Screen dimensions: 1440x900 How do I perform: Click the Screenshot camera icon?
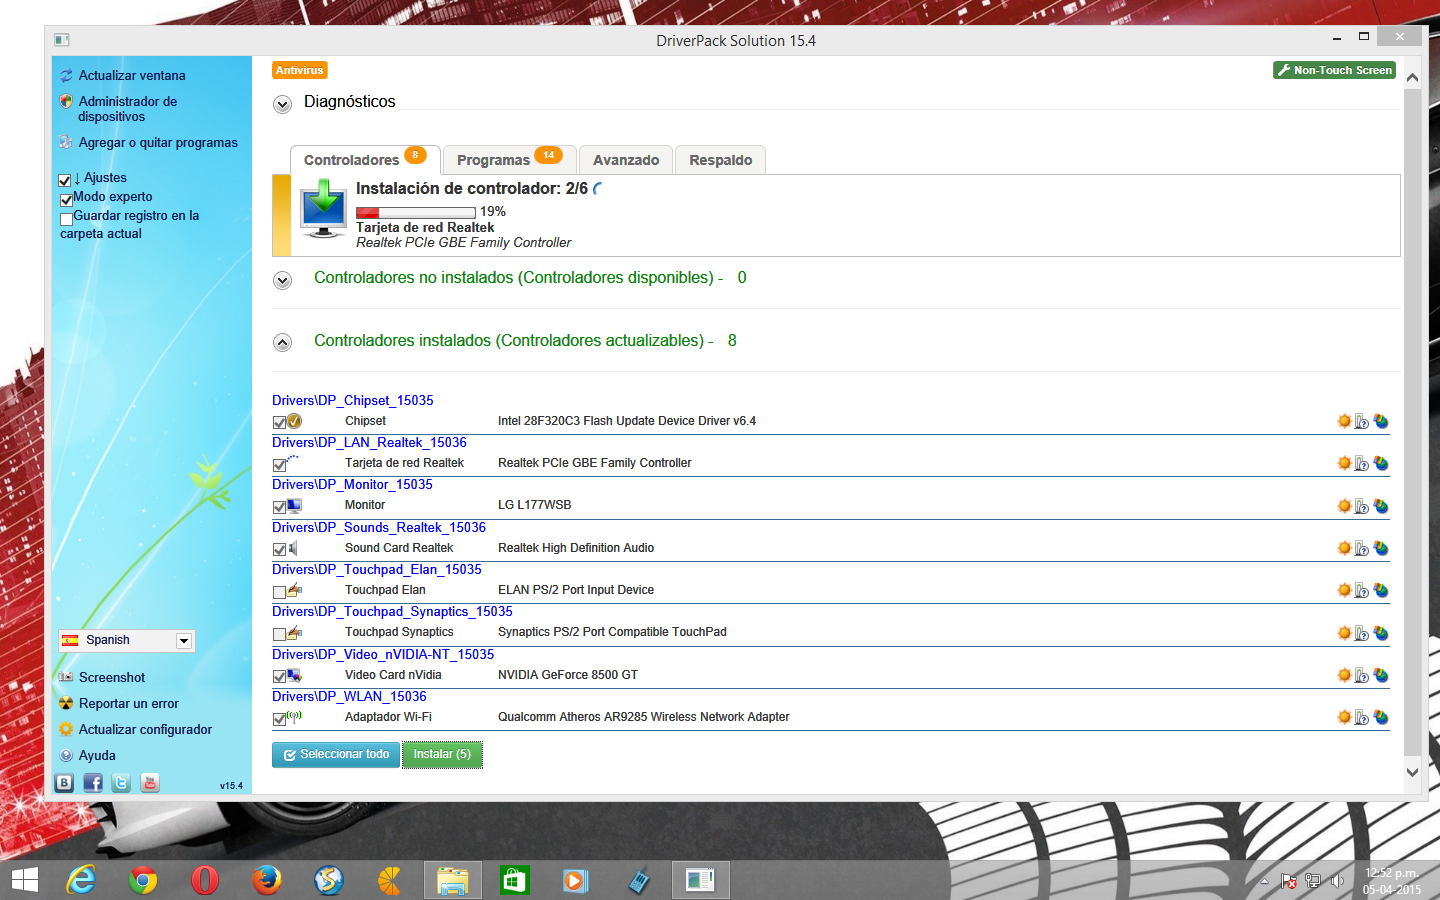pos(66,677)
